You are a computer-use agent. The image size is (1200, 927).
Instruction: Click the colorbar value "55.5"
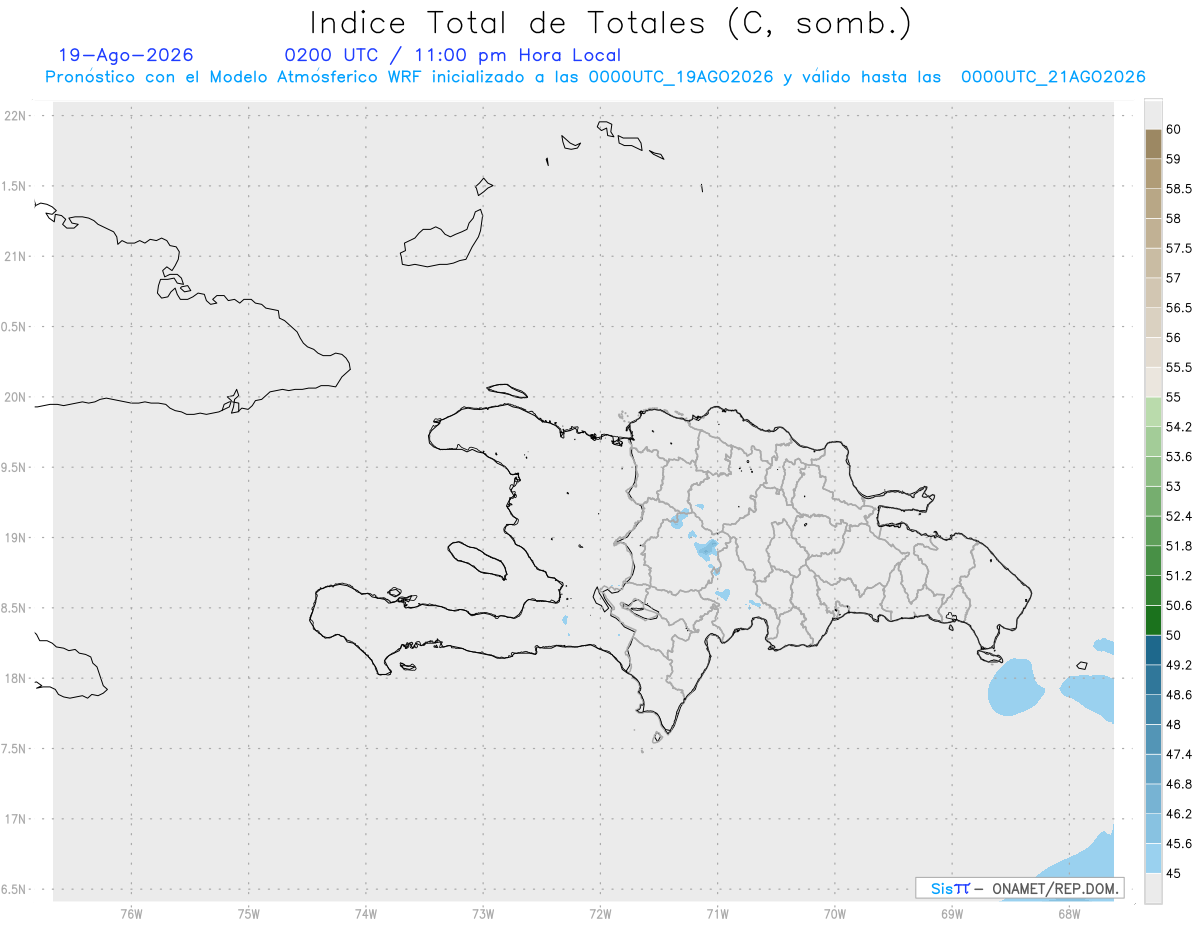tap(1178, 367)
